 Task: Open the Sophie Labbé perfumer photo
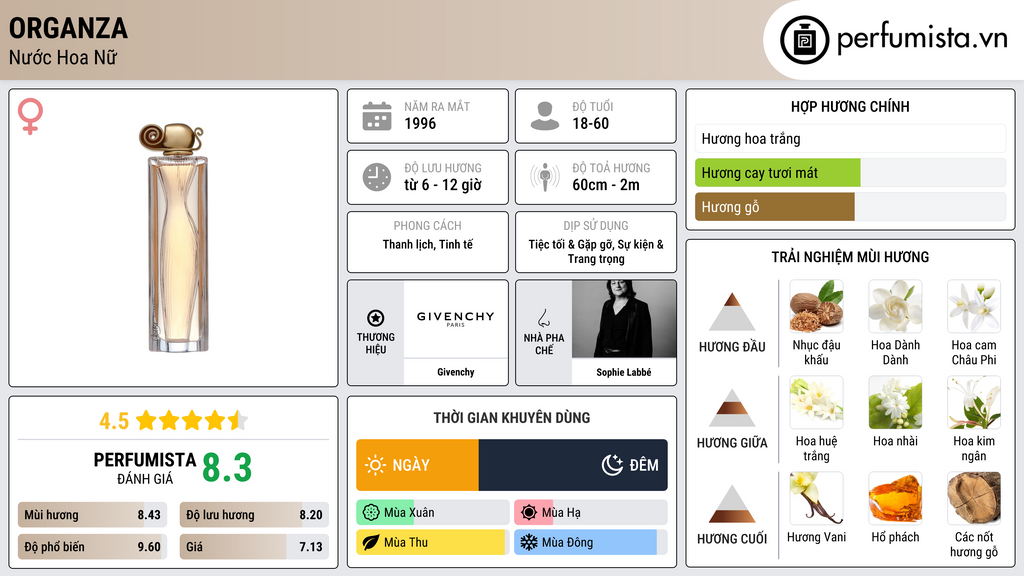(624, 319)
